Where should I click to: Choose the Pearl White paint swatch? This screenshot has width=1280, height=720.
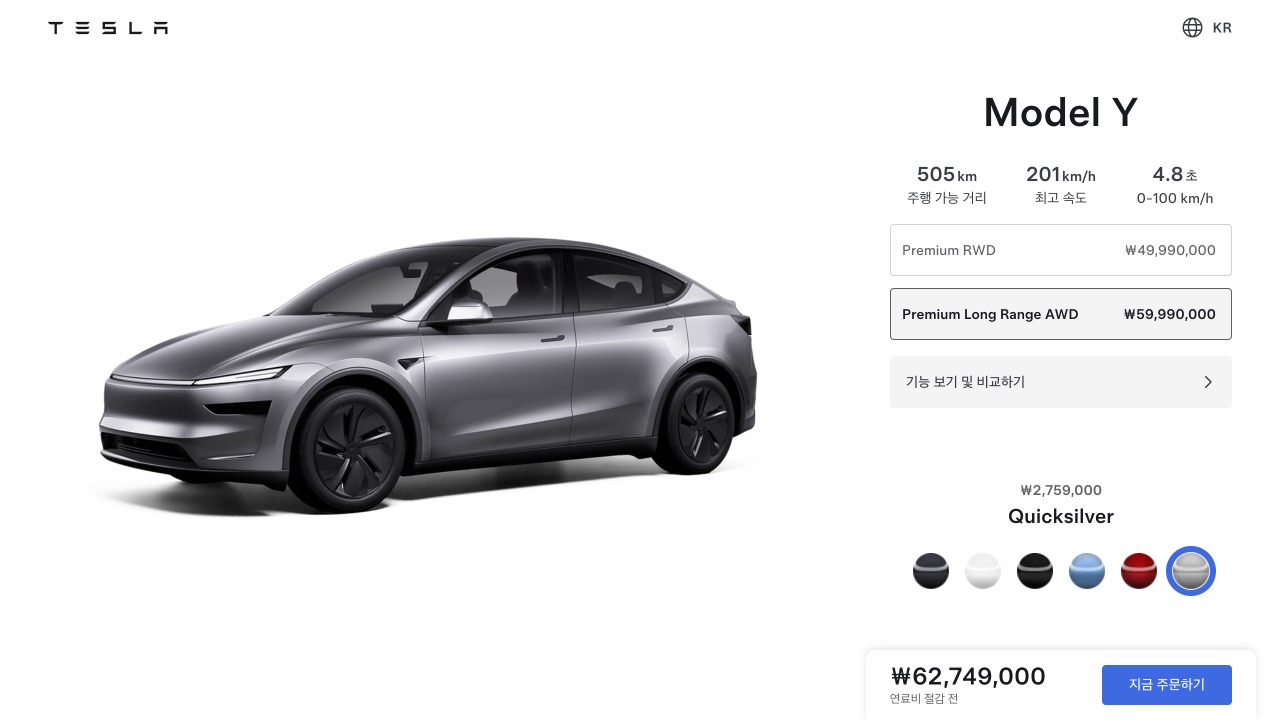(983, 571)
